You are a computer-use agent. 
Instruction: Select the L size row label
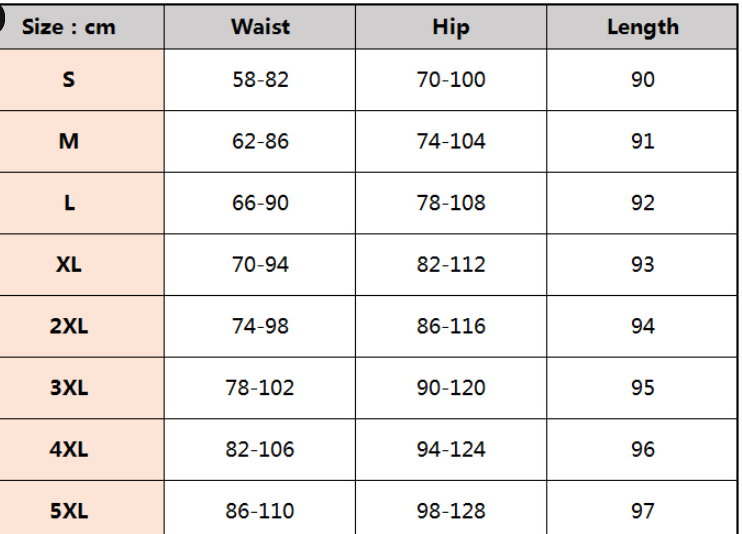click(69, 203)
